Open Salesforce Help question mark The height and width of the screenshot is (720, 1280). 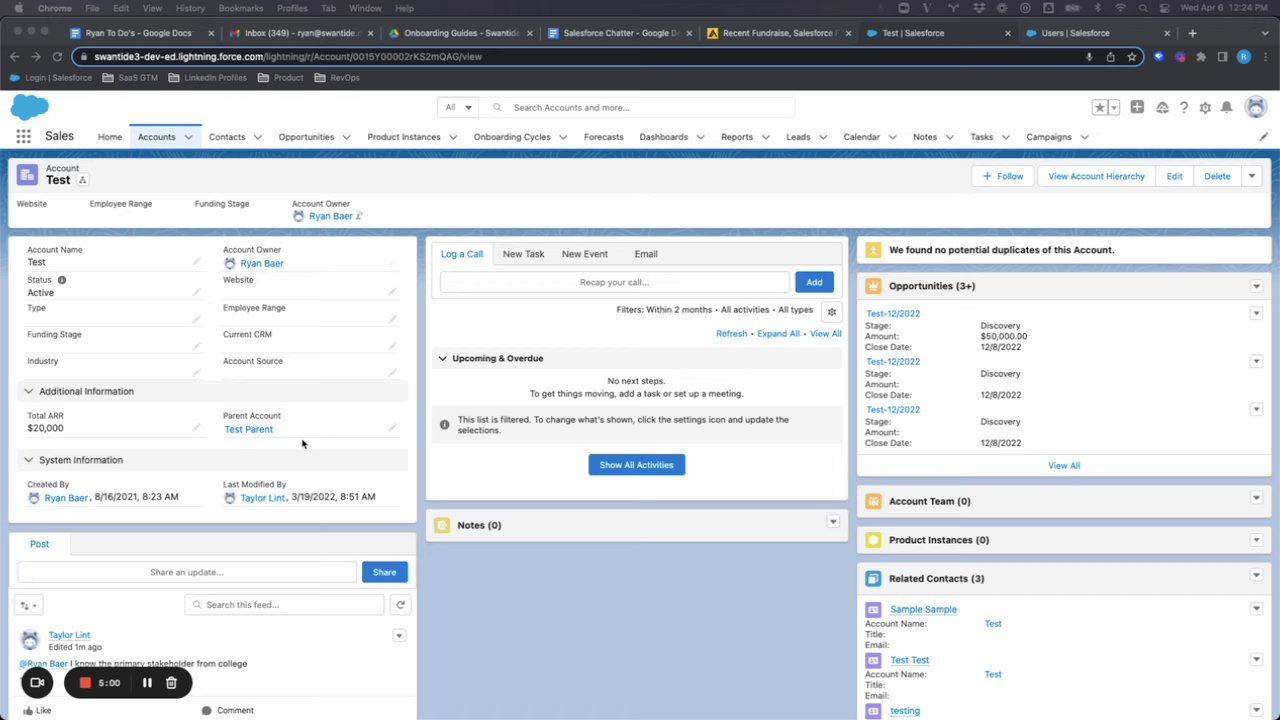(x=1184, y=107)
